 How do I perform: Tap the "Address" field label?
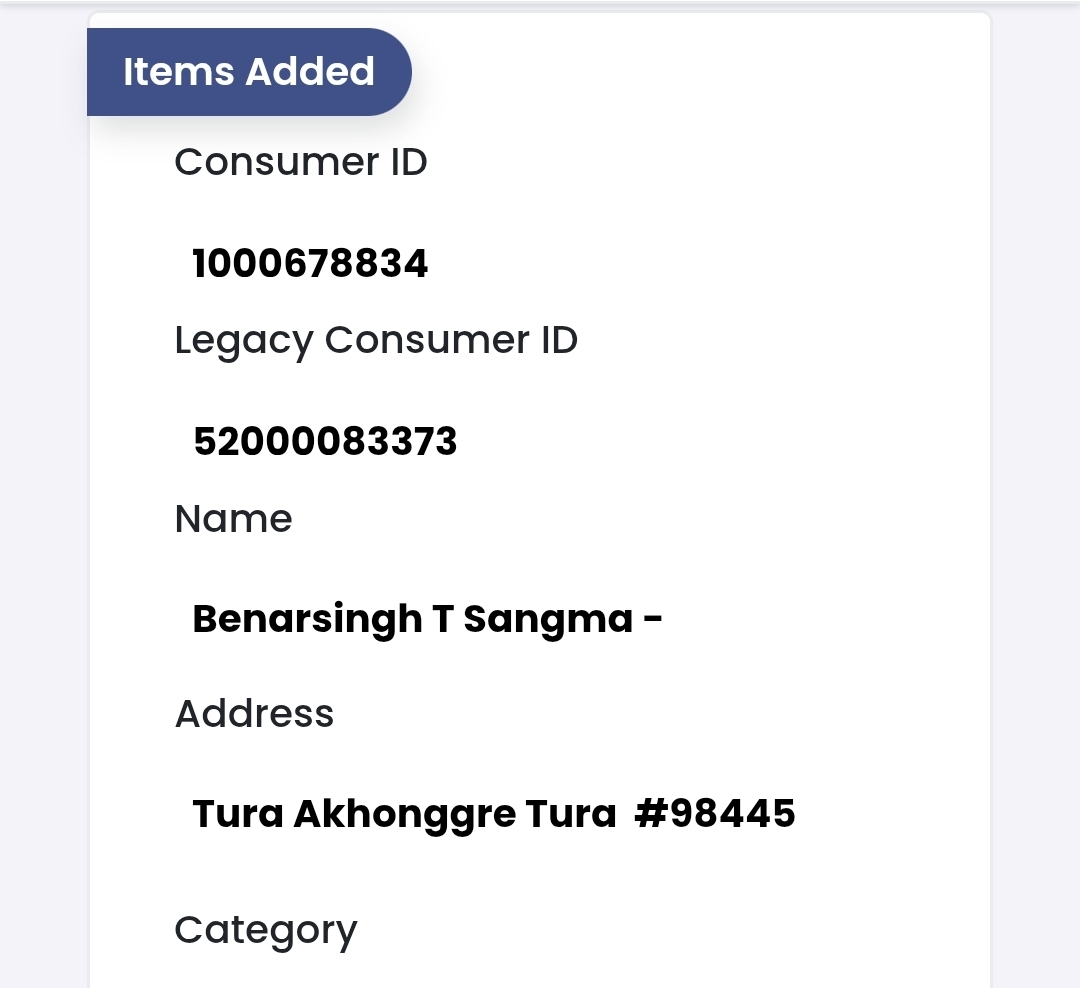254,714
